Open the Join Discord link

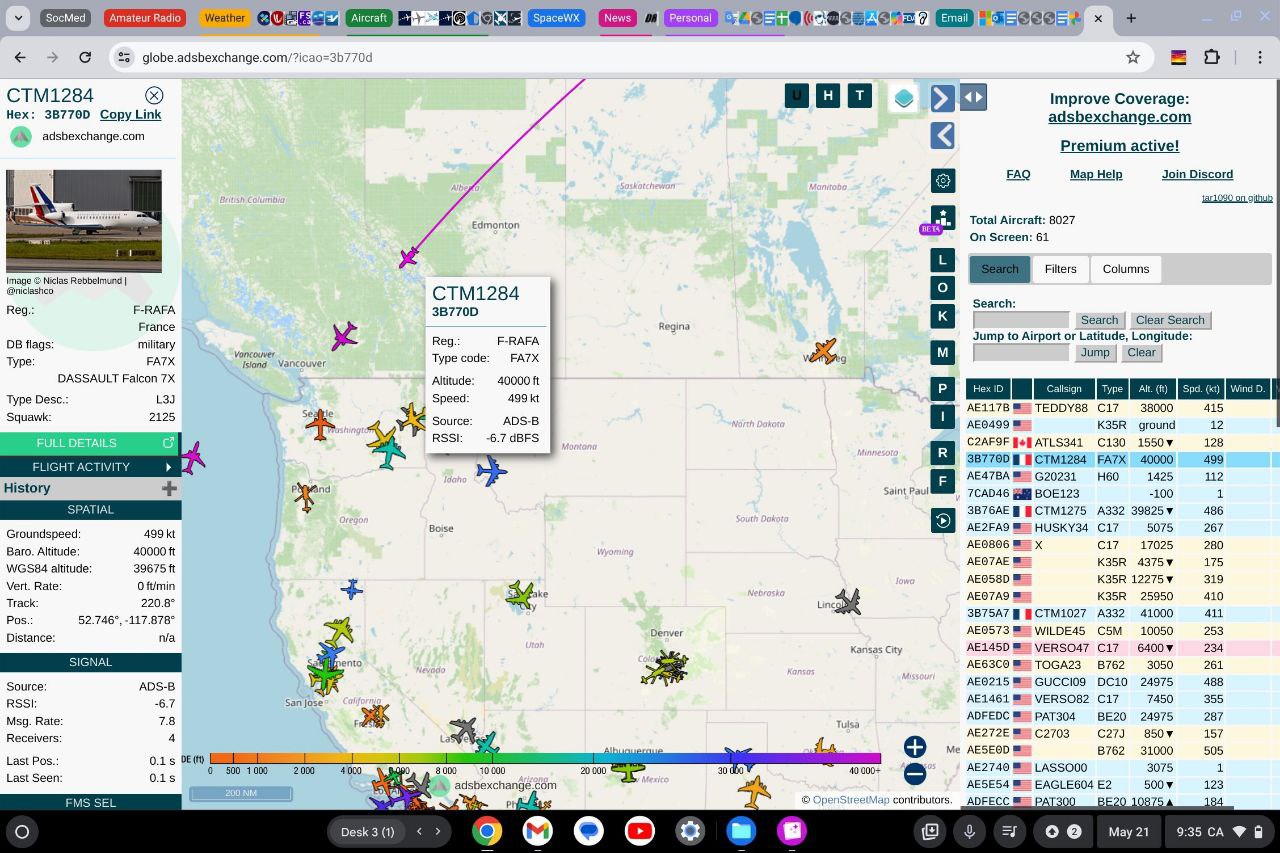[x=1197, y=174]
